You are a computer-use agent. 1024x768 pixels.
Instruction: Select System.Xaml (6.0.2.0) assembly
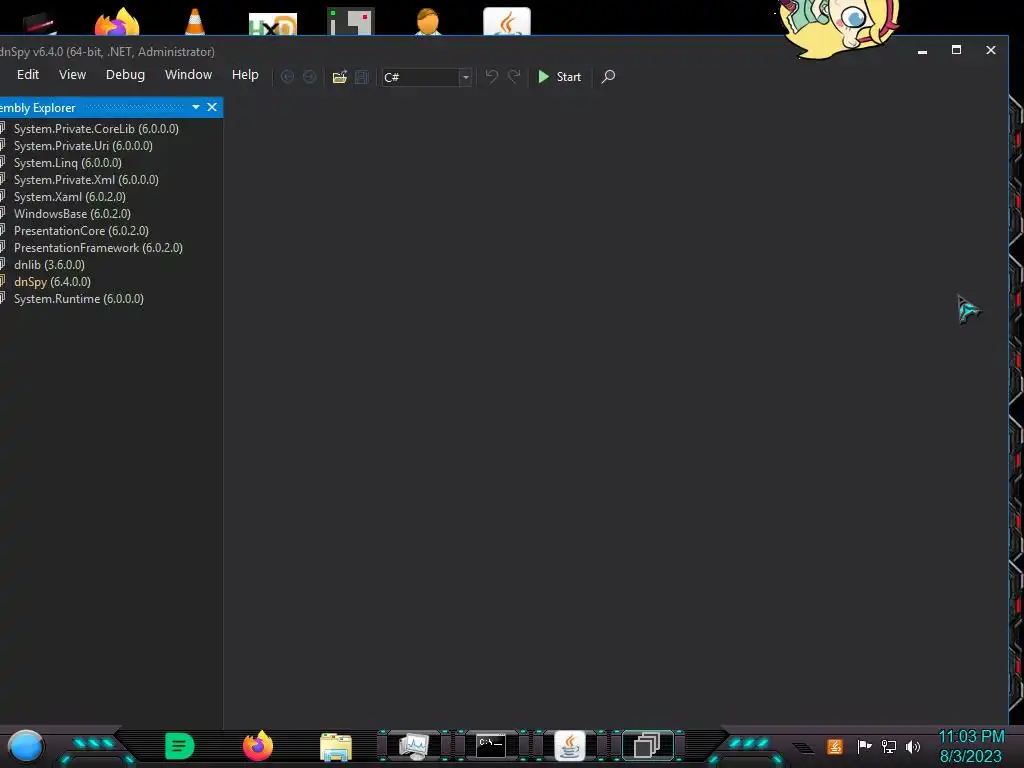click(69, 197)
